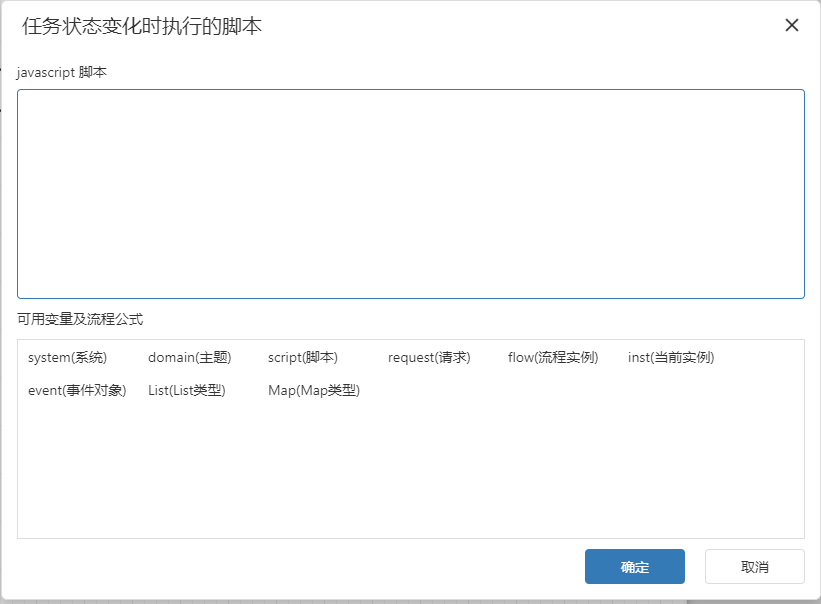Click blank footer area left of 确定
821x604 pixels.
[300, 567]
